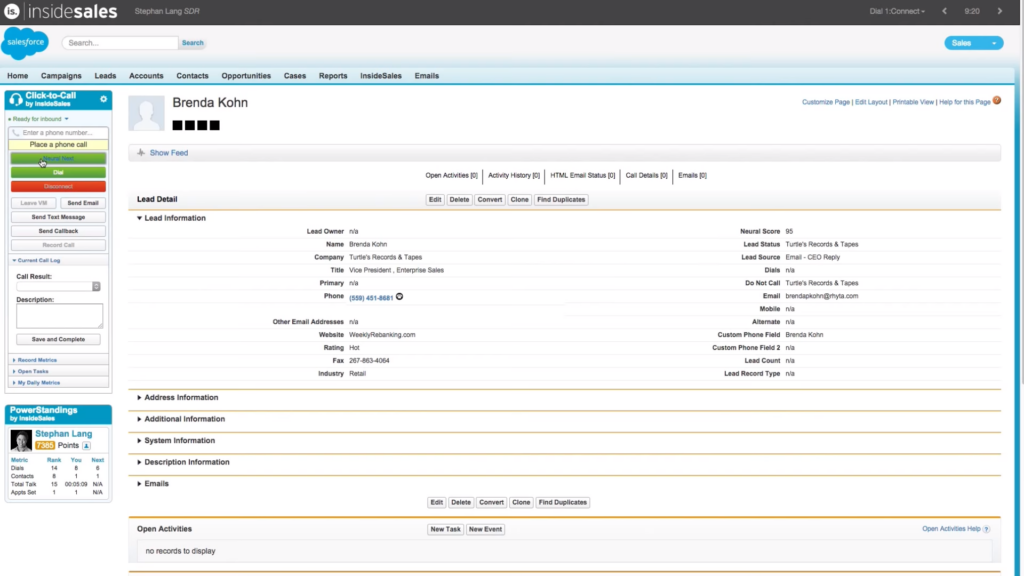The image size is (1024, 576).
Task: Click the top Find Duplicates button
Action: (x=561, y=200)
